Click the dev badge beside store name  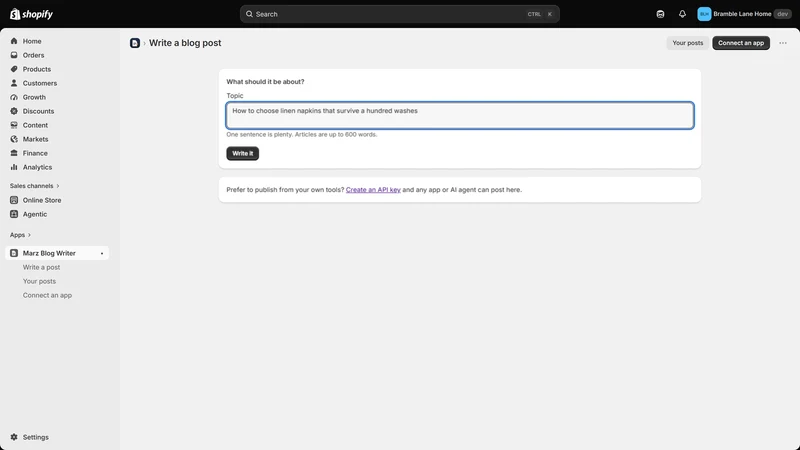(783, 14)
